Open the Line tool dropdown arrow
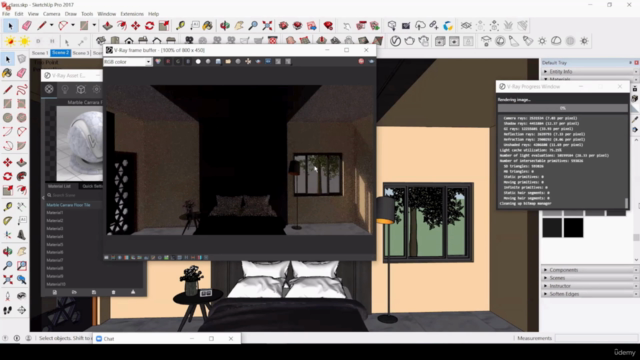 (51, 25)
